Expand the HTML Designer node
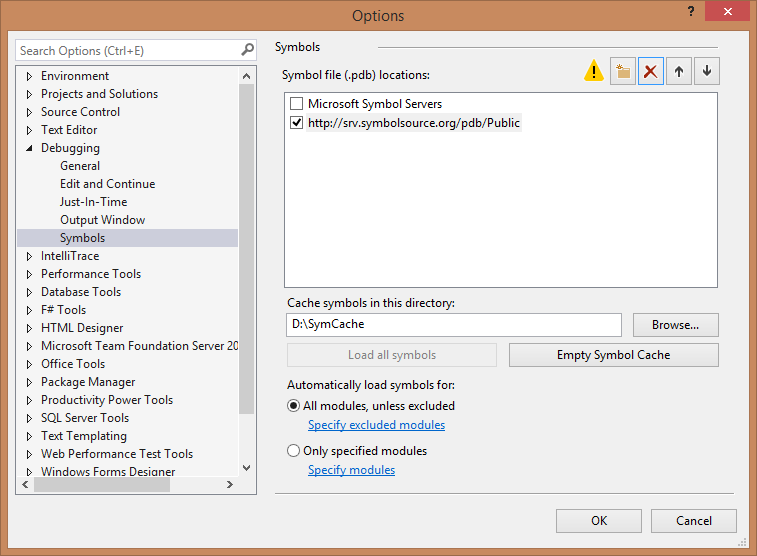Screen dimensions: 757x556 (29, 328)
